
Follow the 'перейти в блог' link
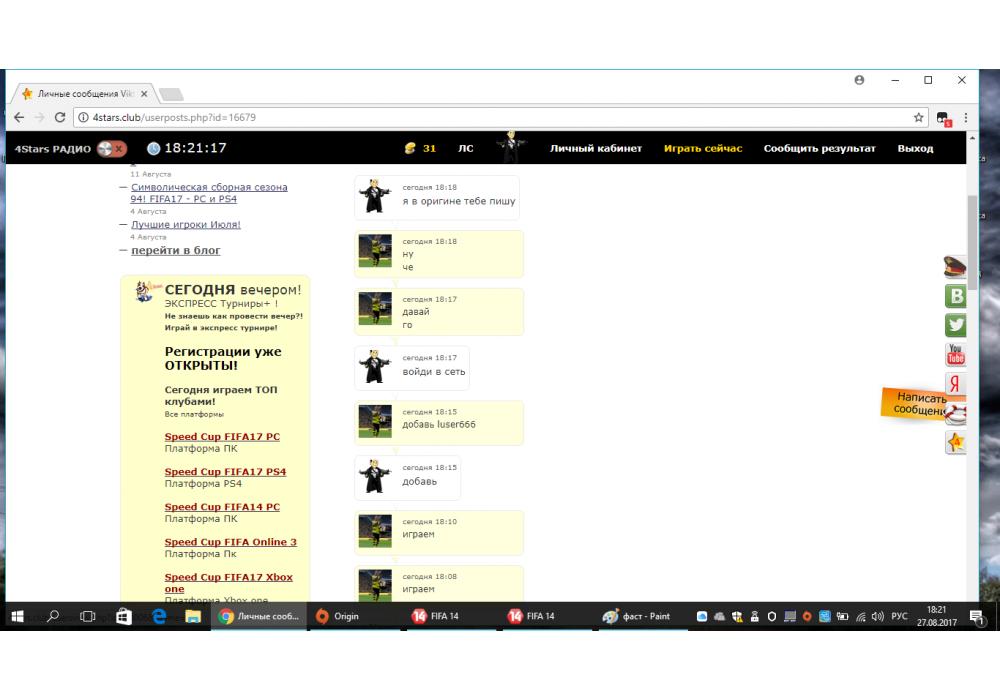coord(176,251)
